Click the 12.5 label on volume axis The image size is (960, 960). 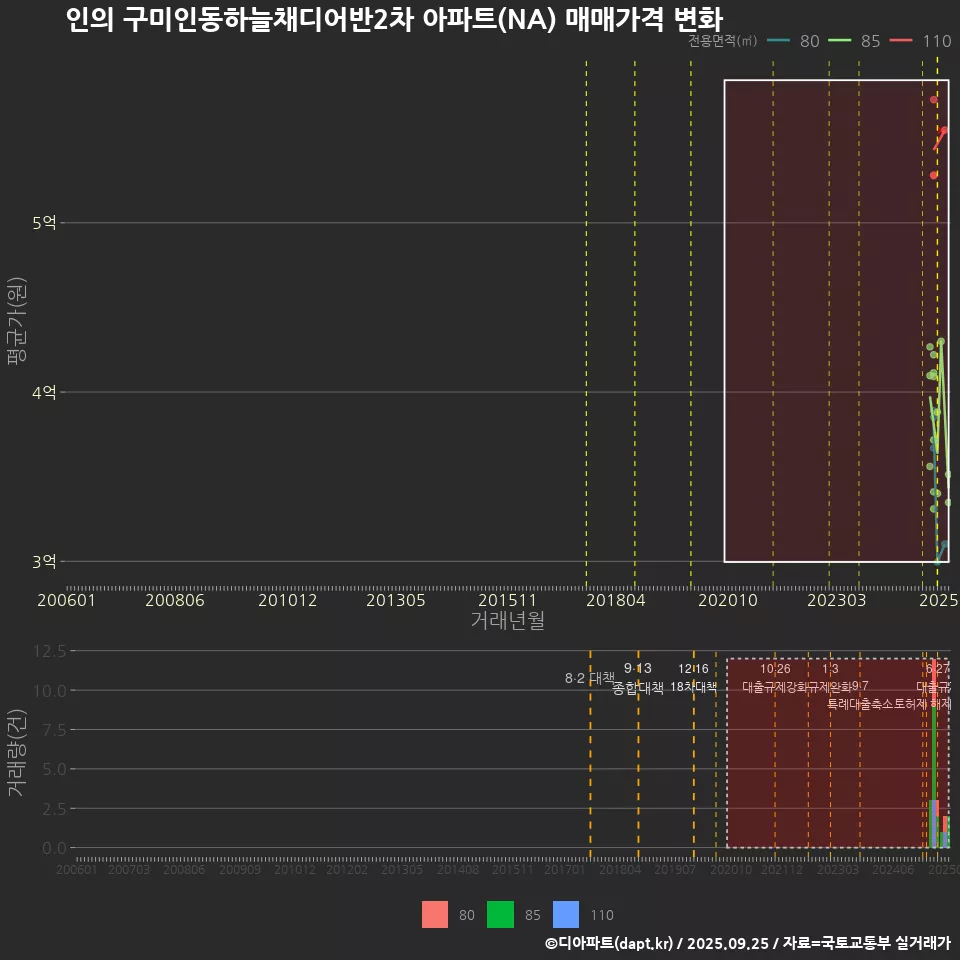pyautogui.click(x=49, y=651)
